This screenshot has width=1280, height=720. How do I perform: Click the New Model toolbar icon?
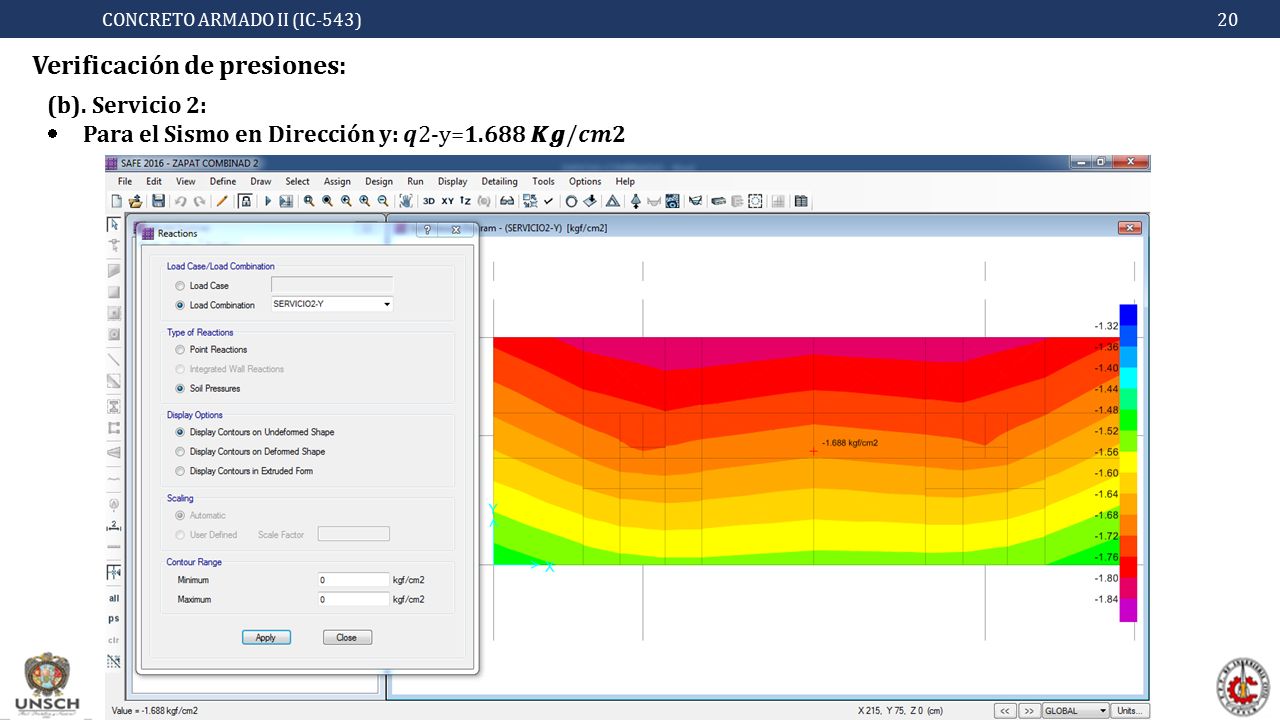coord(117,201)
